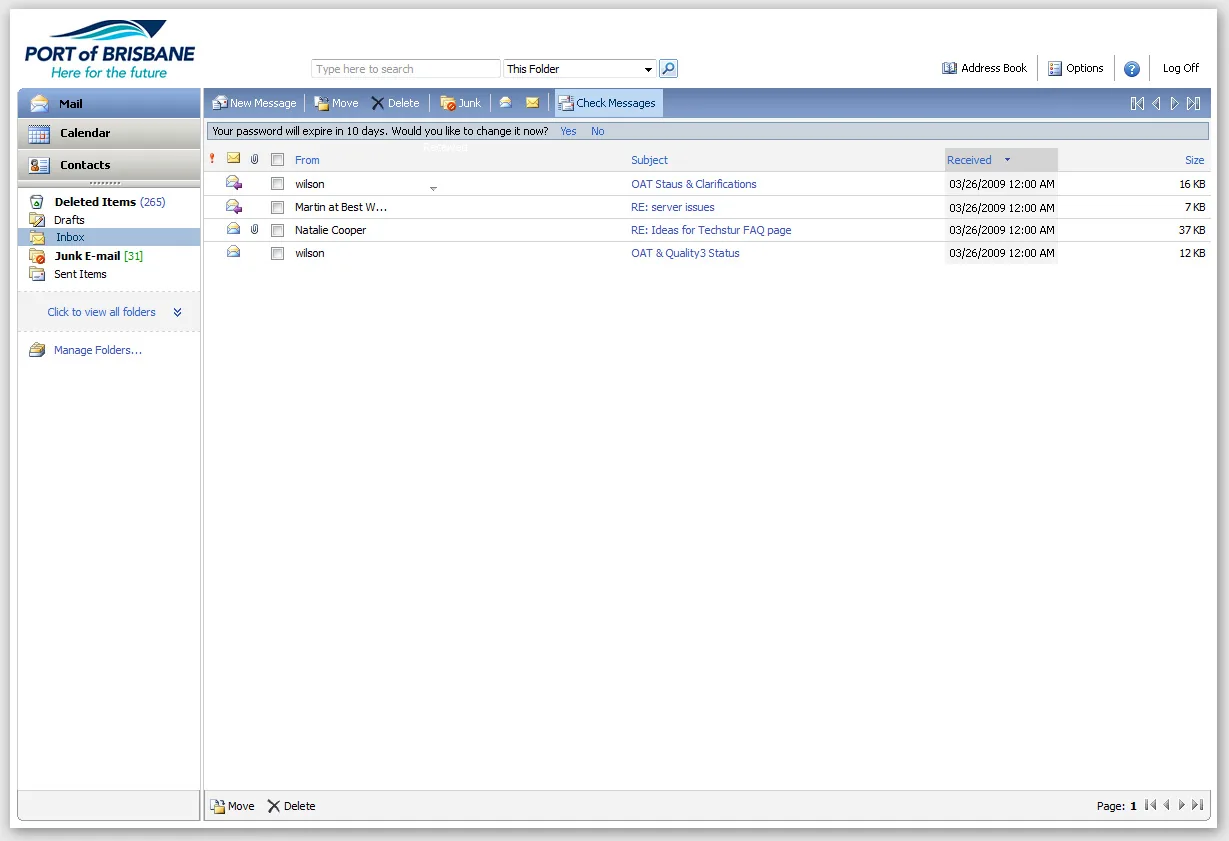This screenshot has width=1229, height=841.
Task: Check the box for Natalie Cooper message
Action: coord(278,230)
